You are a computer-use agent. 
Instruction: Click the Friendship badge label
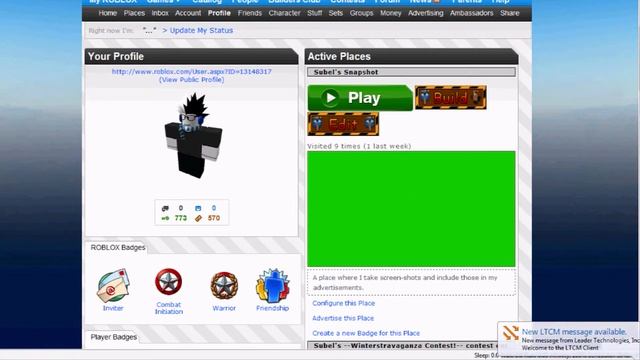tap(273, 308)
